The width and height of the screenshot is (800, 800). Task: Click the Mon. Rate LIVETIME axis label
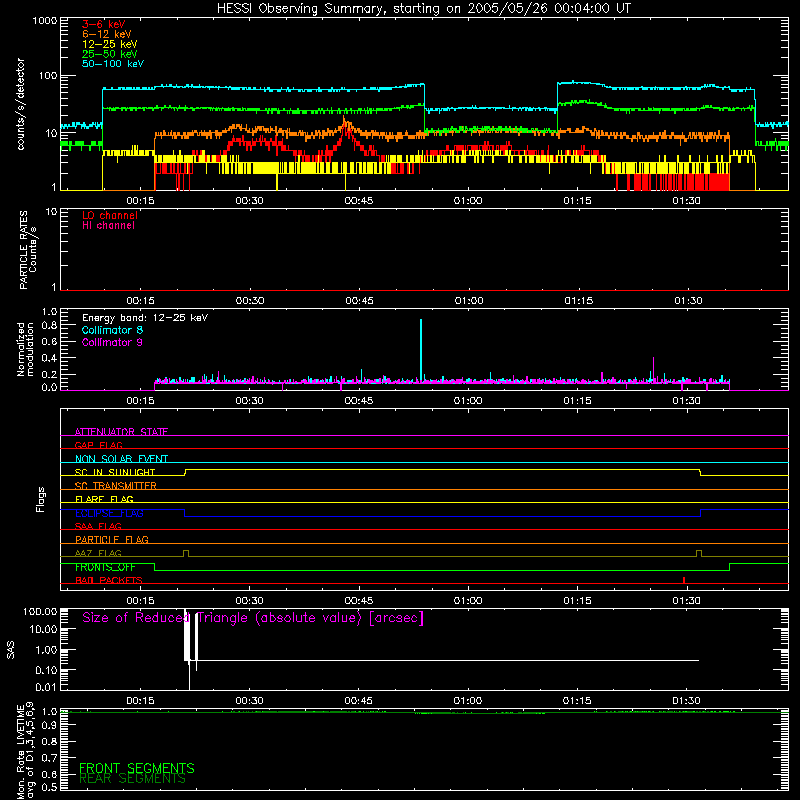(x=26, y=750)
